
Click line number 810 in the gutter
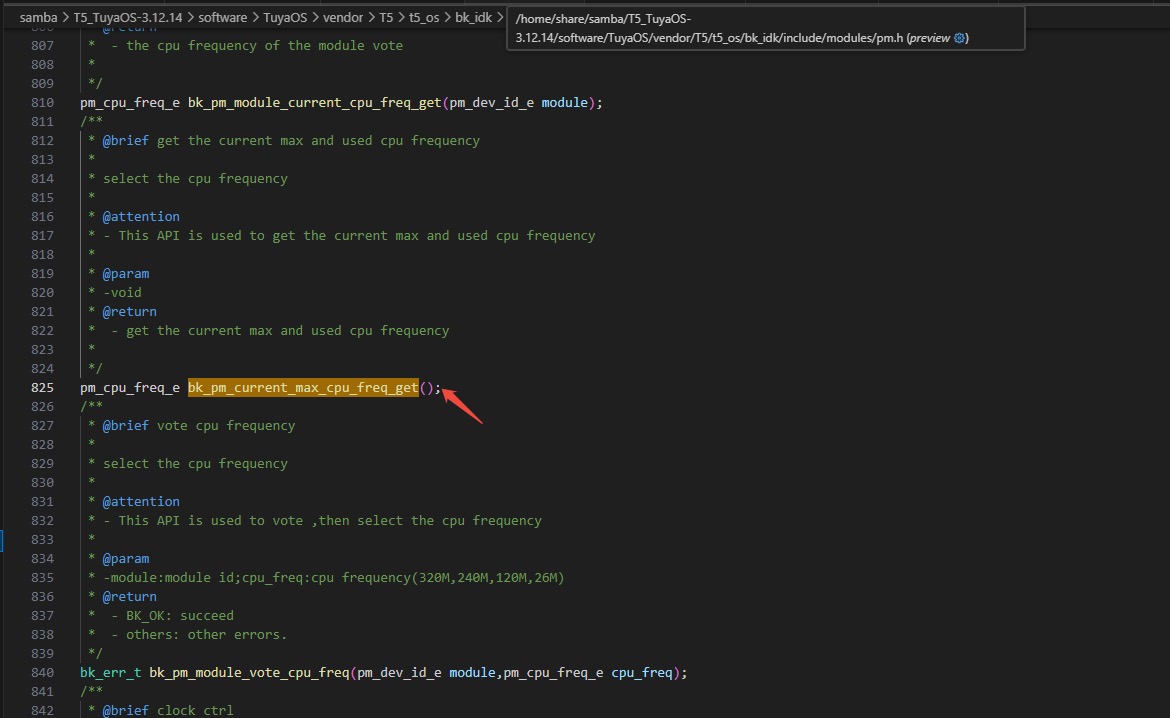pyautogui.click(x=43, y=103)
